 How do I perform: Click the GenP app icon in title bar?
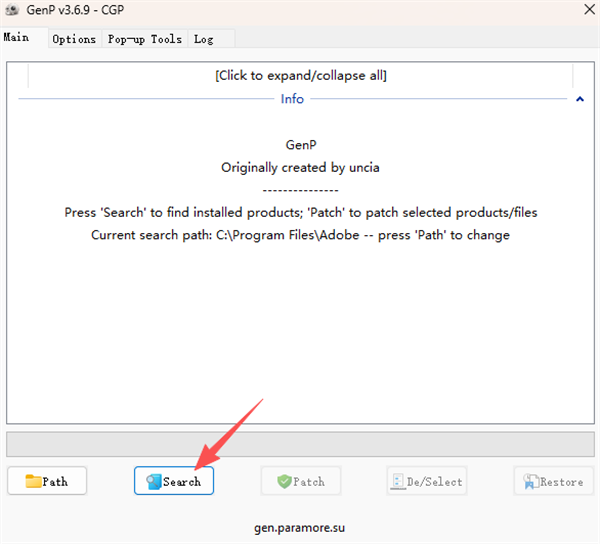coord(12,10)
